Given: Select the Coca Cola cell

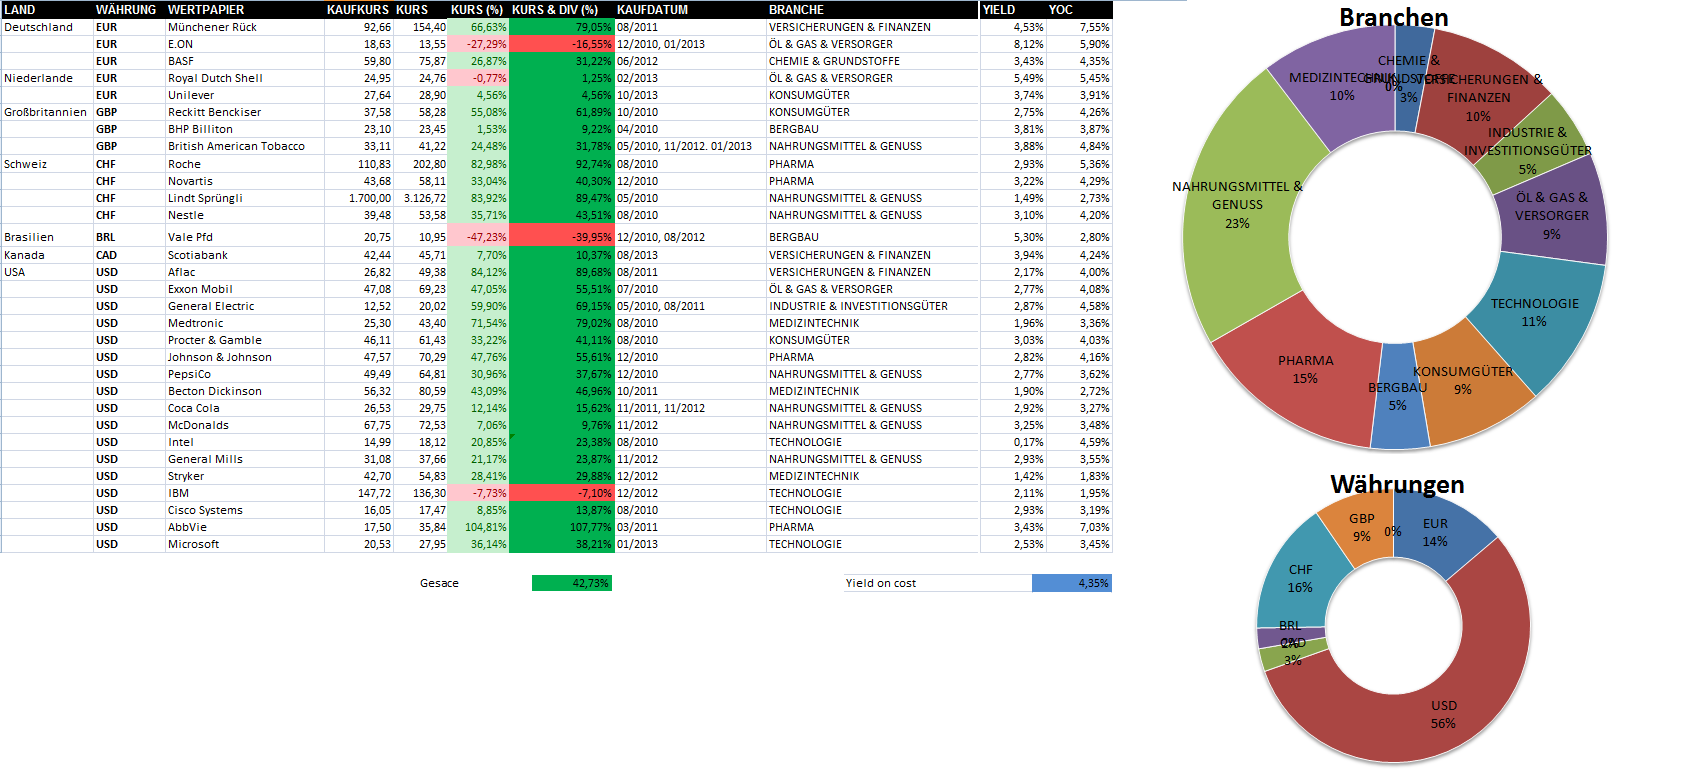Looking at the screenshot, I should click(x=245, y=408).
